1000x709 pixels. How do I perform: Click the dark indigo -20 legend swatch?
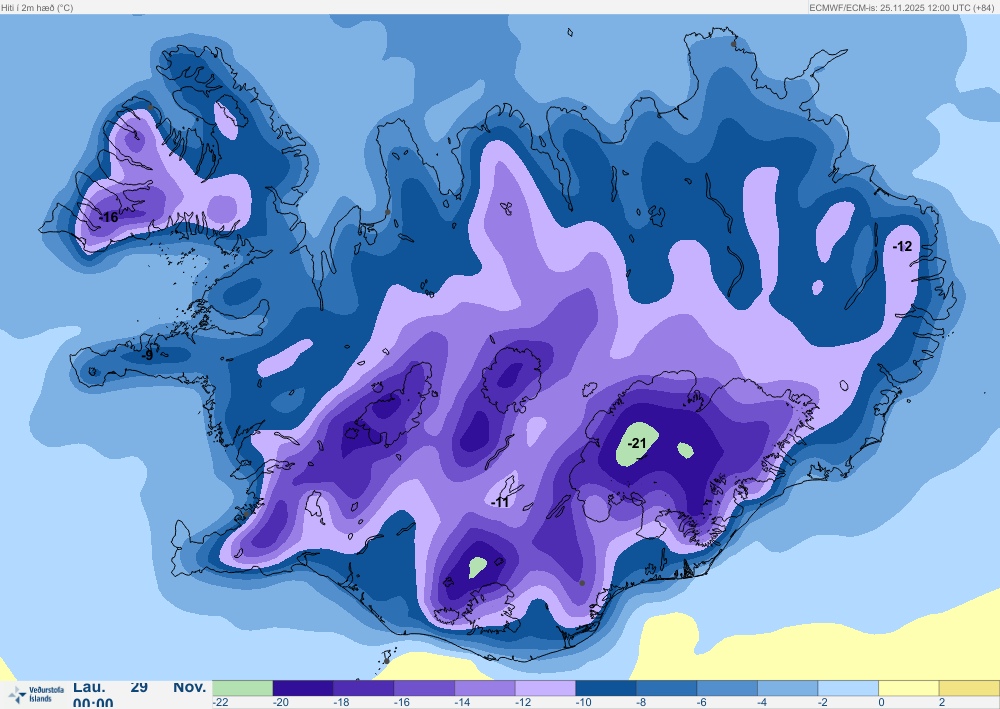(303, 688)
